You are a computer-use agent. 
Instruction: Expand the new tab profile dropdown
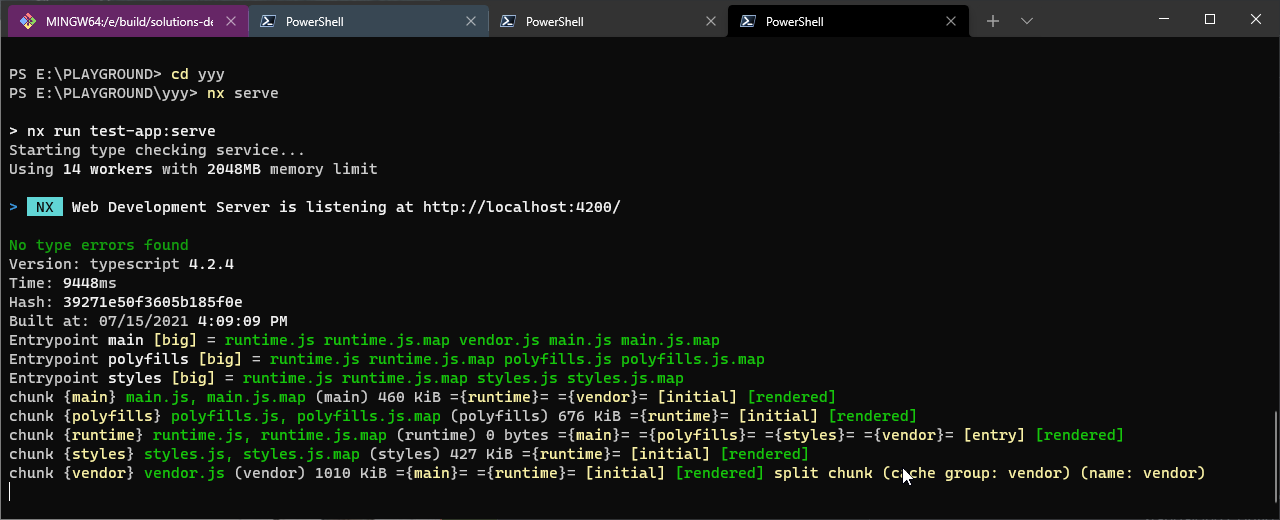(x=1027, y=21)
